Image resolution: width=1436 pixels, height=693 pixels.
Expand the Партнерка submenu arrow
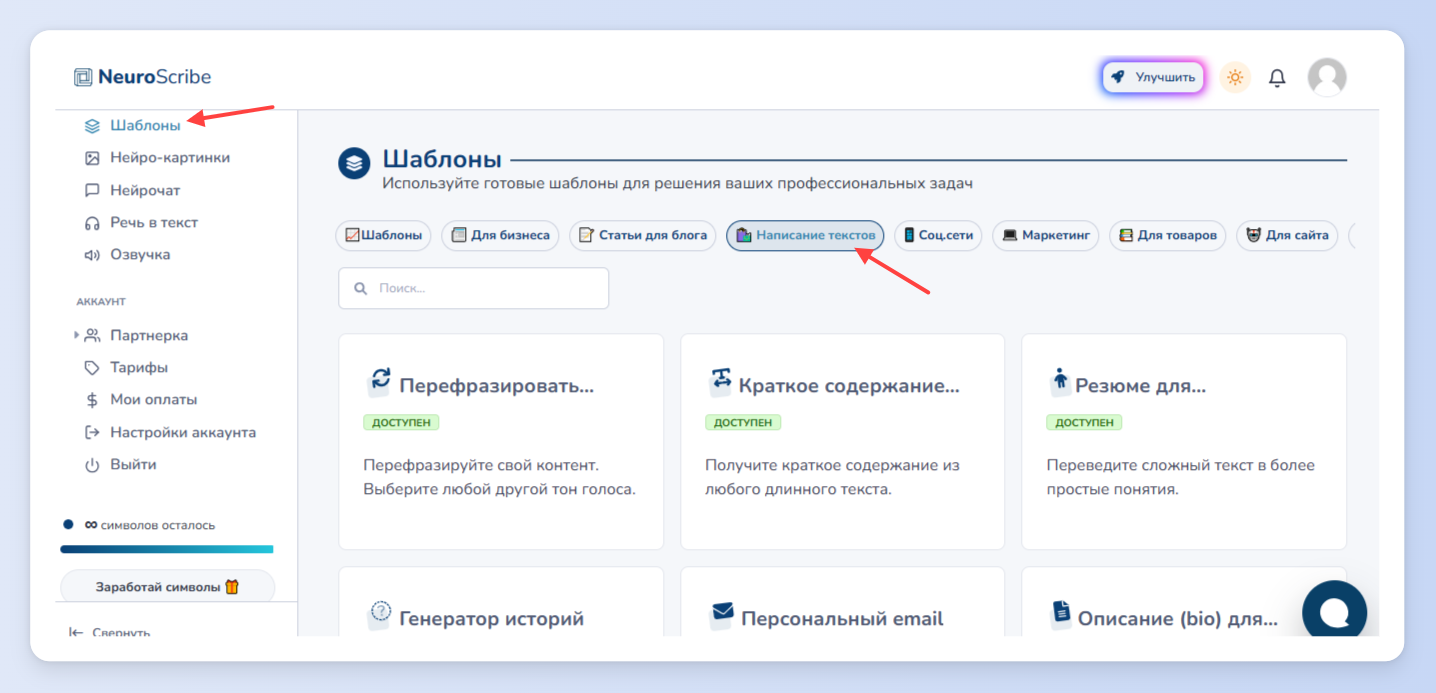tap(76, 335)
